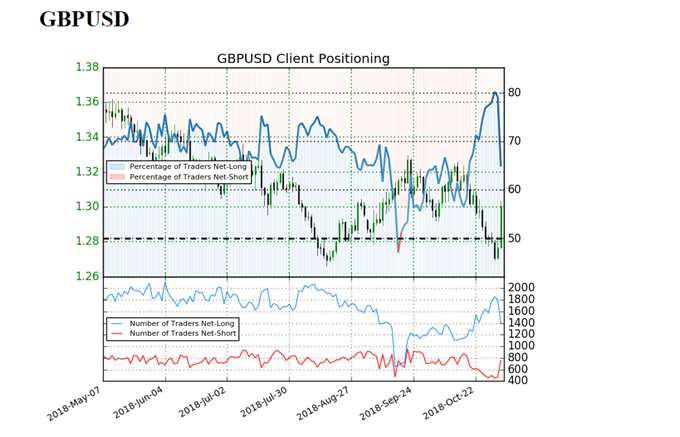Click the 1.30 price axis label
680x437 pixels.
coord(87,206)
